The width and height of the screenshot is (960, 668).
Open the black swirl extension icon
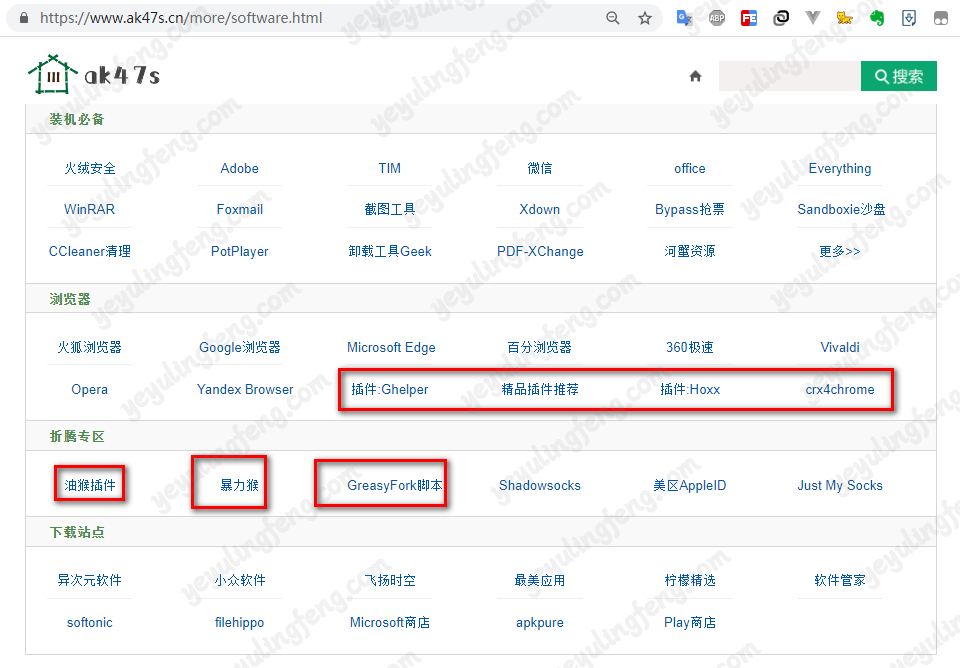781,18
